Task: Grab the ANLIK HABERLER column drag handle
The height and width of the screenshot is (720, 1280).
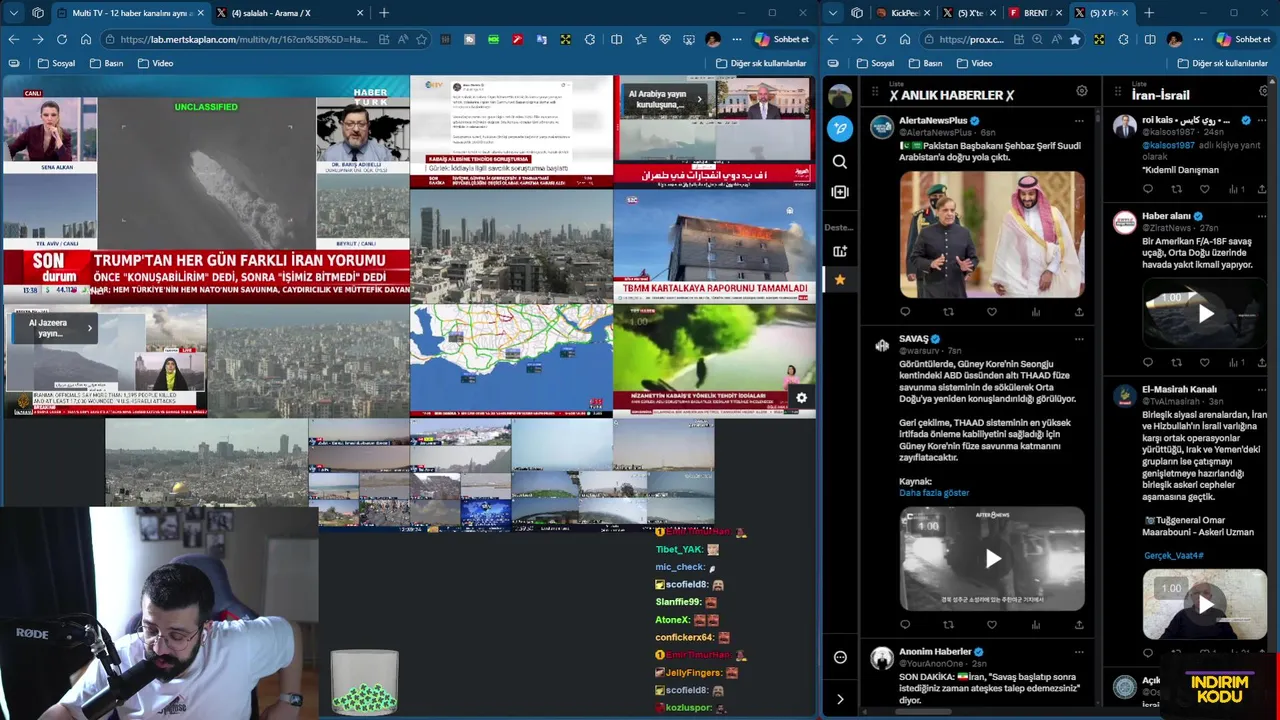Action: click(x=875, y=93)
